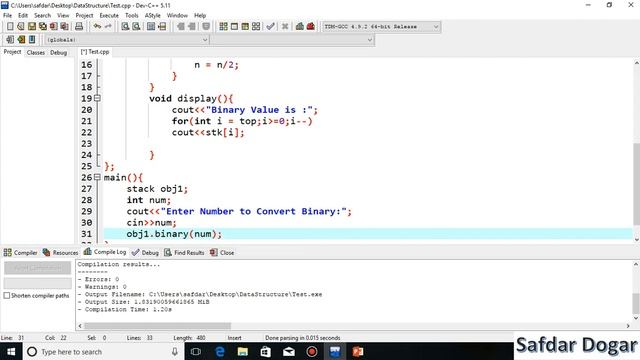Click the Profile Analysis toolbar icon
Image resolution: width=640 pixels, height=360 pixels.
[x=300, y=27]
